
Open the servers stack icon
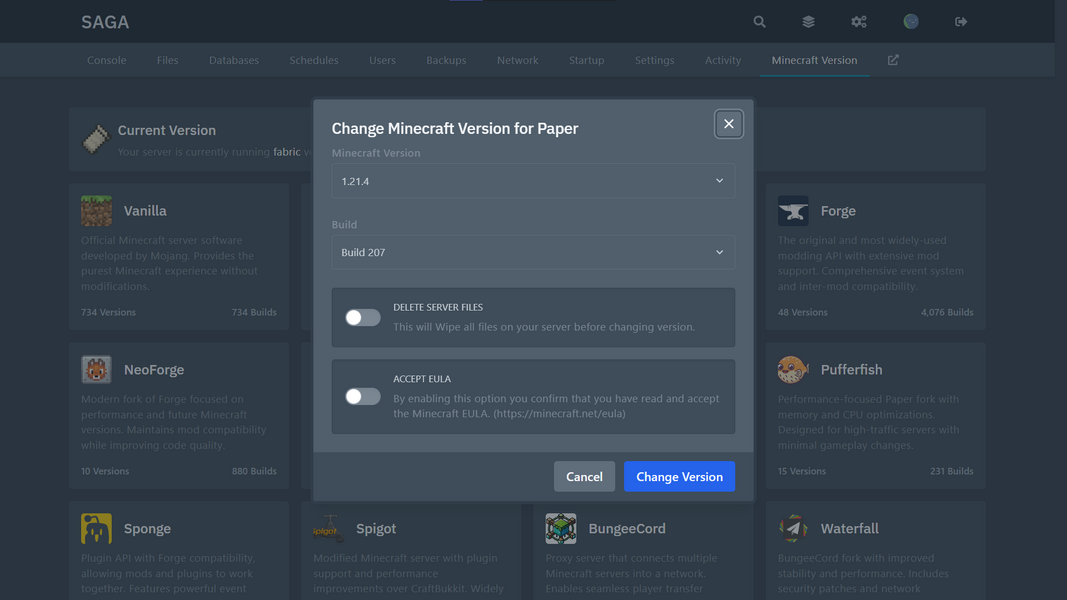coord(808,22)
